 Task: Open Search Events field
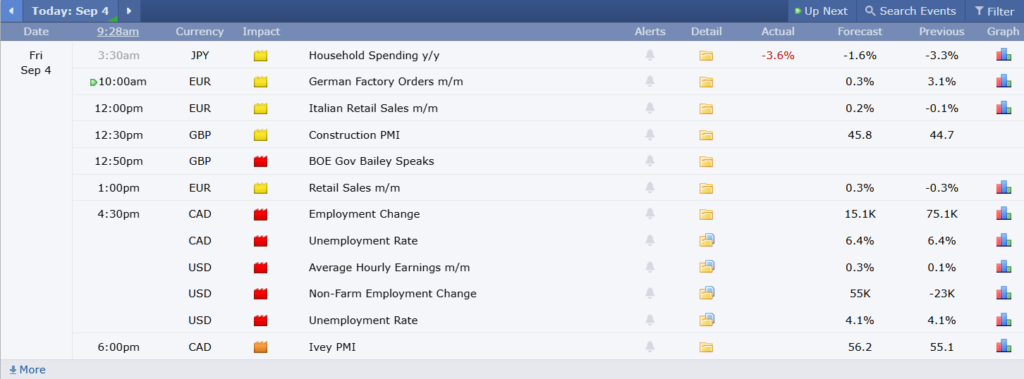(910, 11)
